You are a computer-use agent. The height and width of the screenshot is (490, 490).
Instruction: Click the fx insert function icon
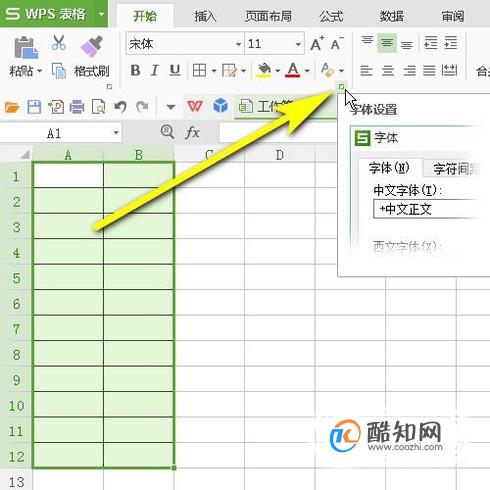pyautogui.click(x=192, y=132)
